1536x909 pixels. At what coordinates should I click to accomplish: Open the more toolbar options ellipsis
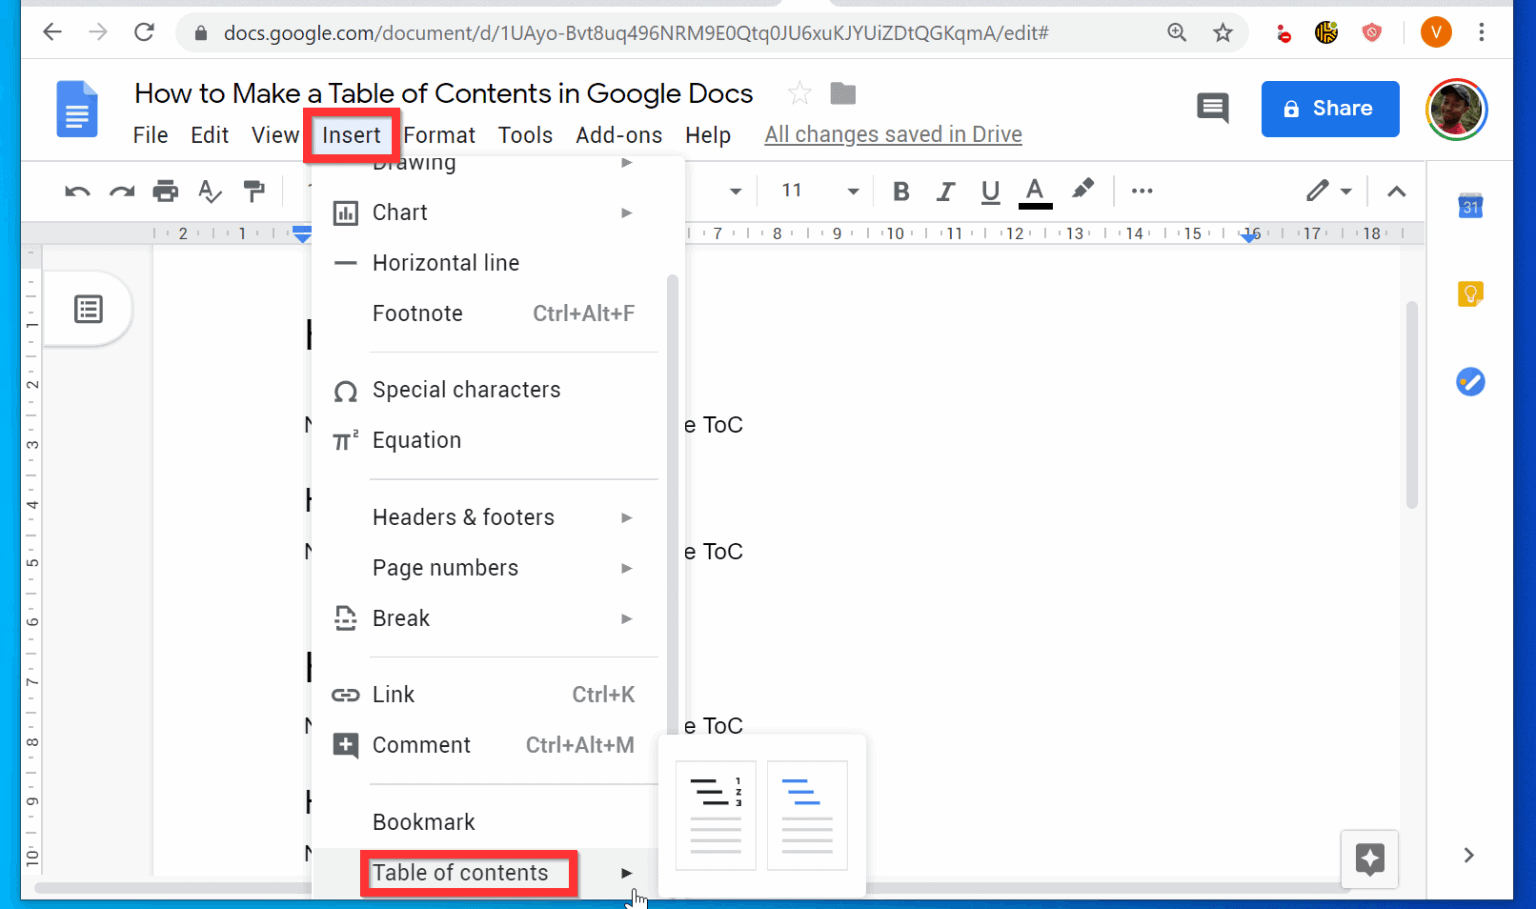[1142, 191]
